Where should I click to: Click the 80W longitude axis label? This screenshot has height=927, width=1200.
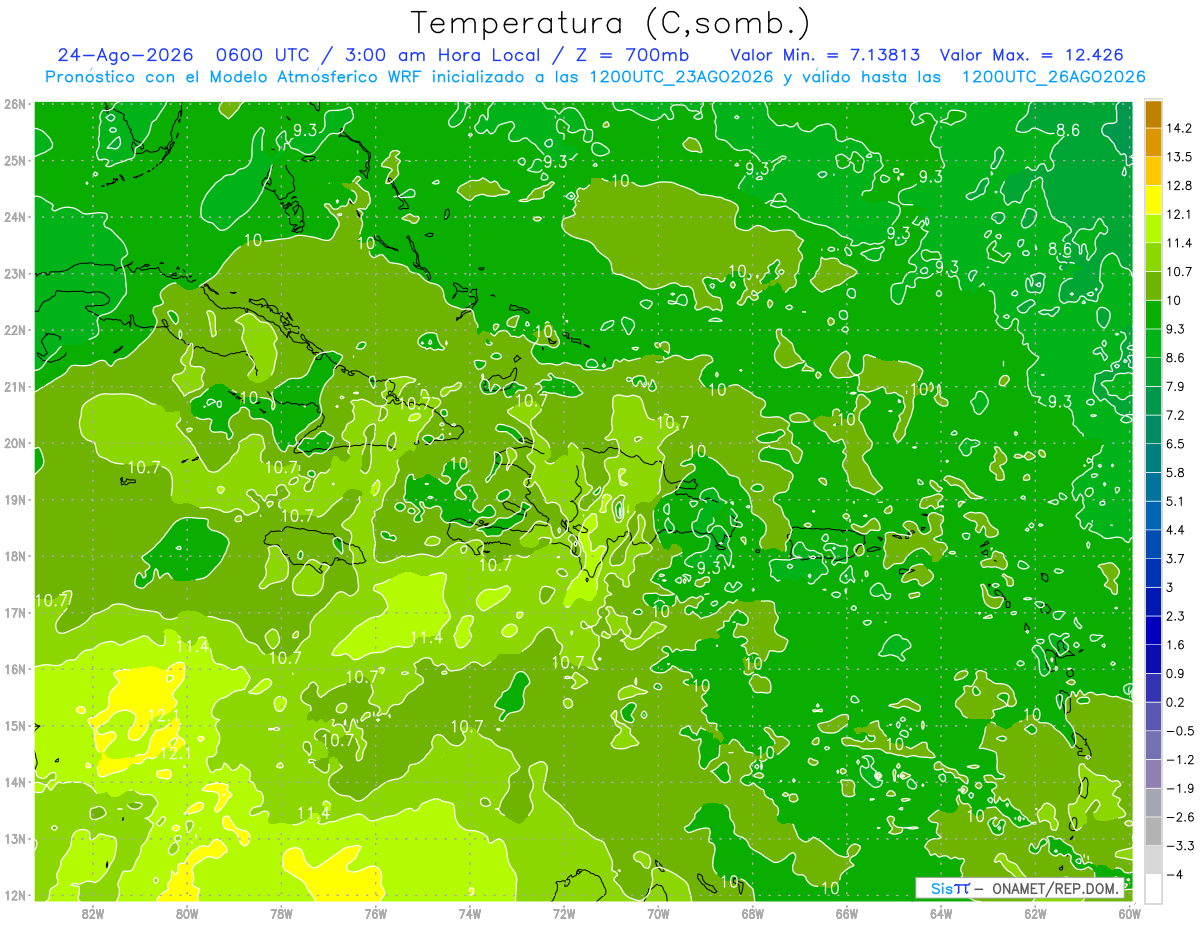pyautogui.click(x=187, y=913)
